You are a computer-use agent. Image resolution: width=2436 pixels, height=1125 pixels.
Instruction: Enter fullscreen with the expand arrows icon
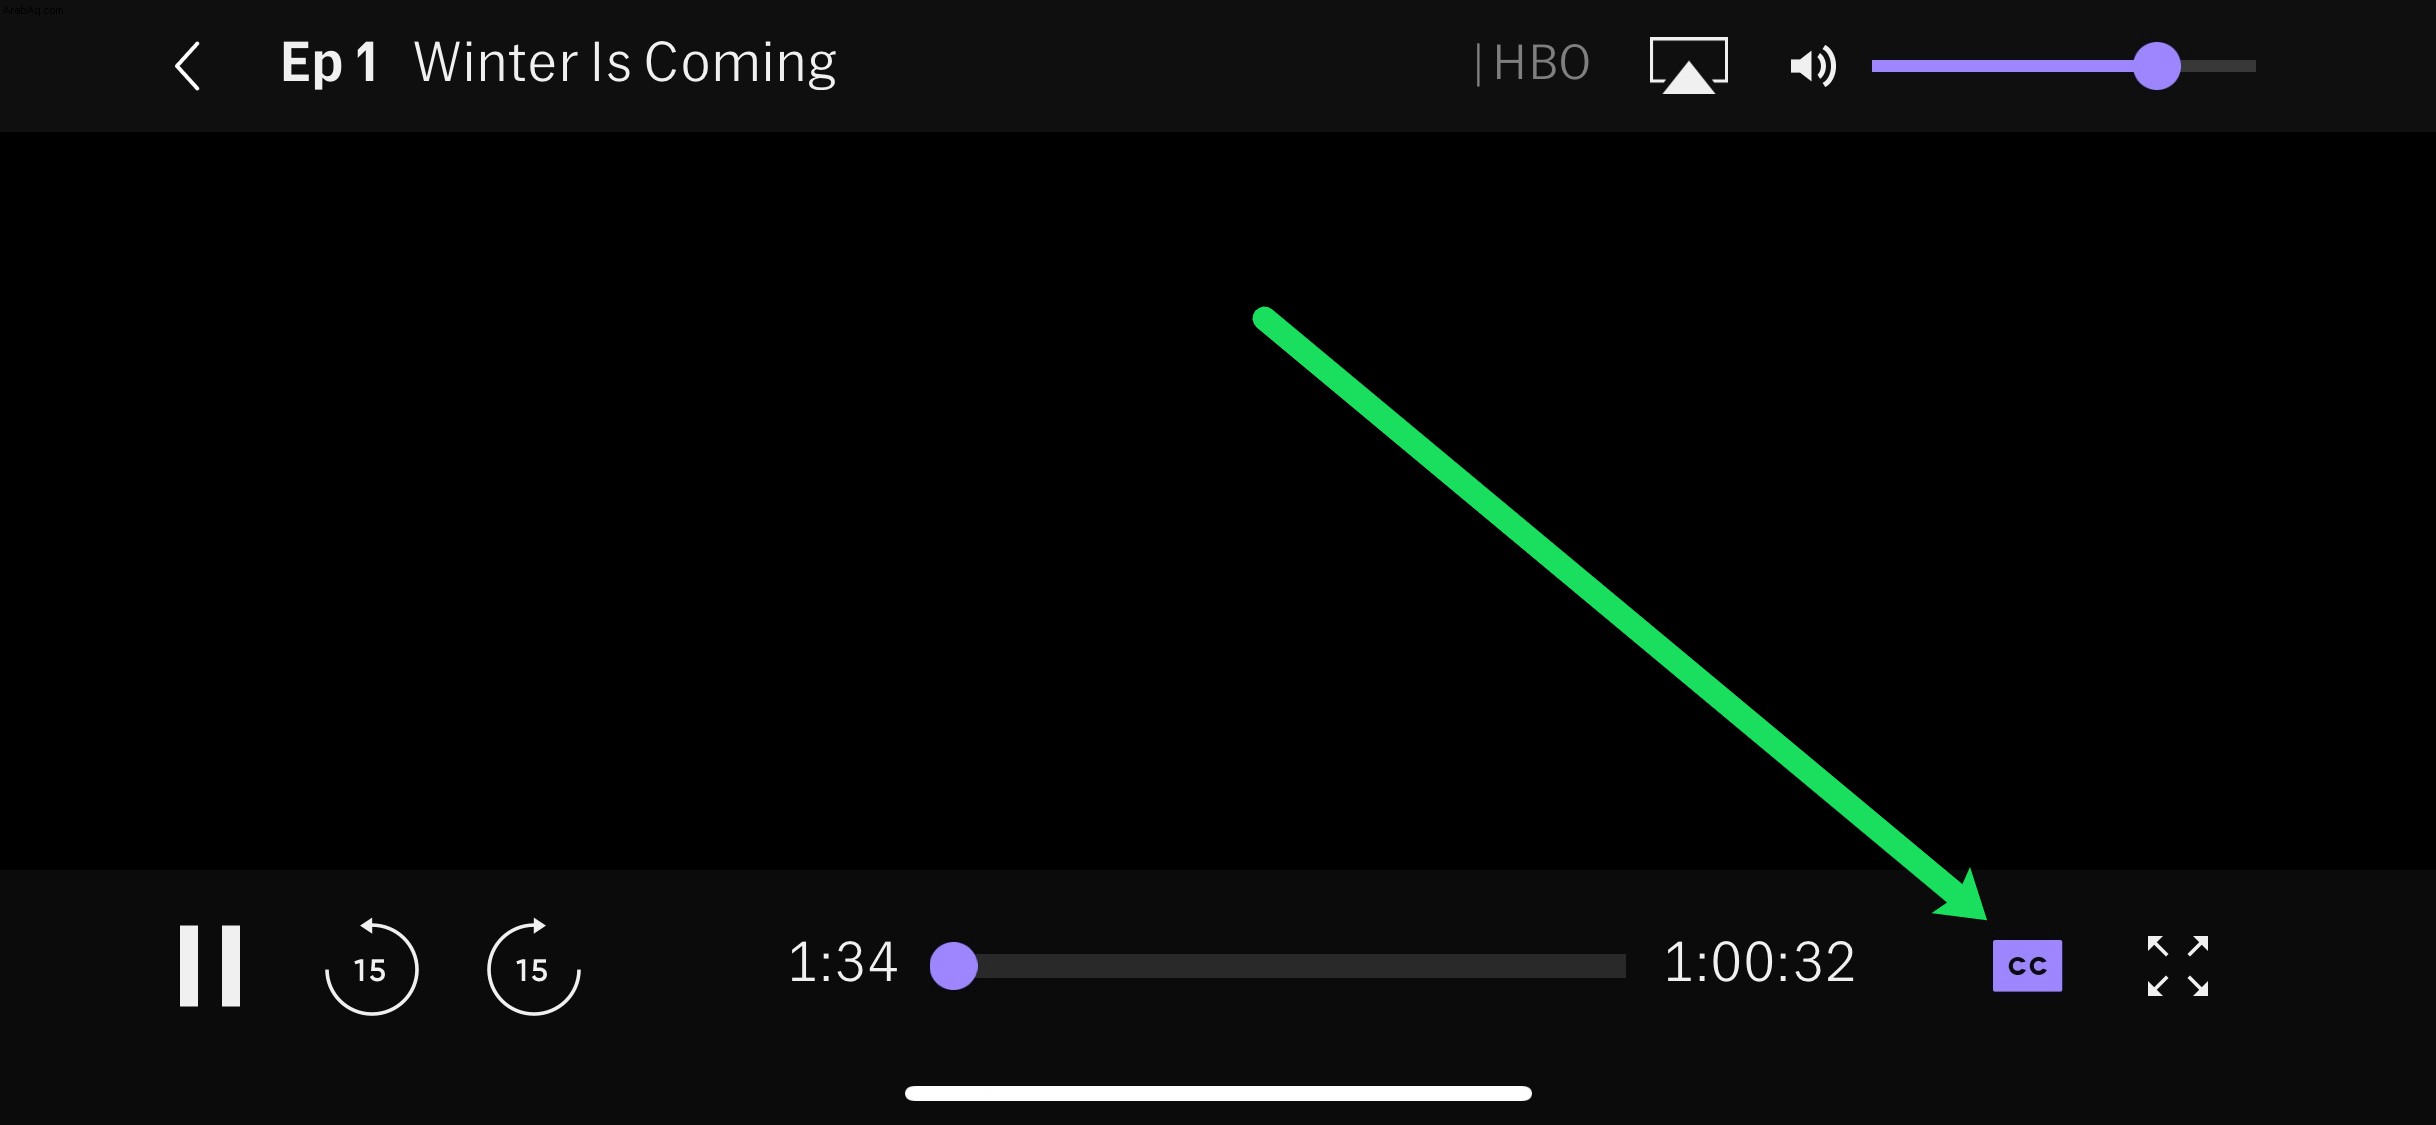click(x=2178, y=966)
